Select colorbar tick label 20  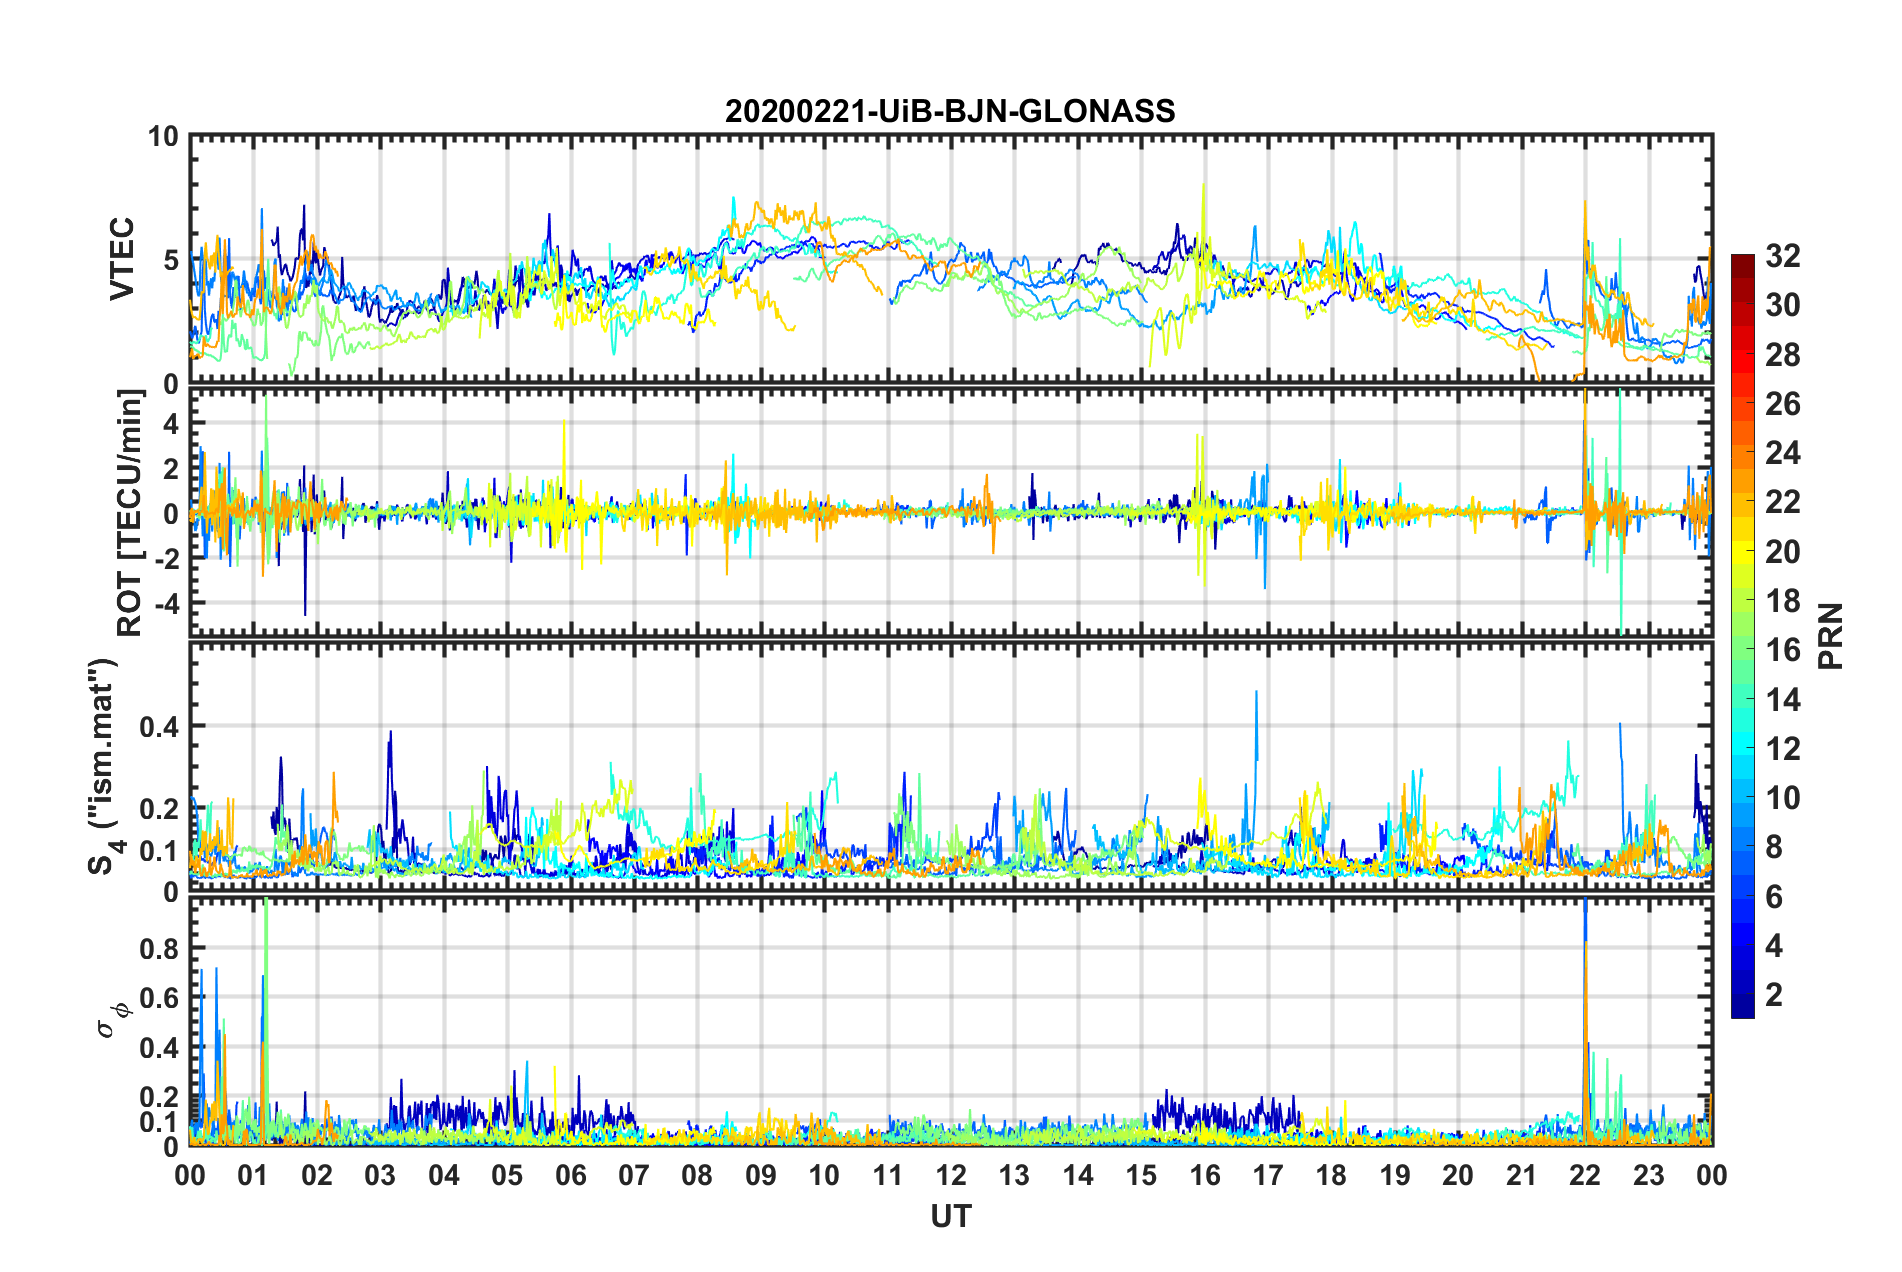1783,552
